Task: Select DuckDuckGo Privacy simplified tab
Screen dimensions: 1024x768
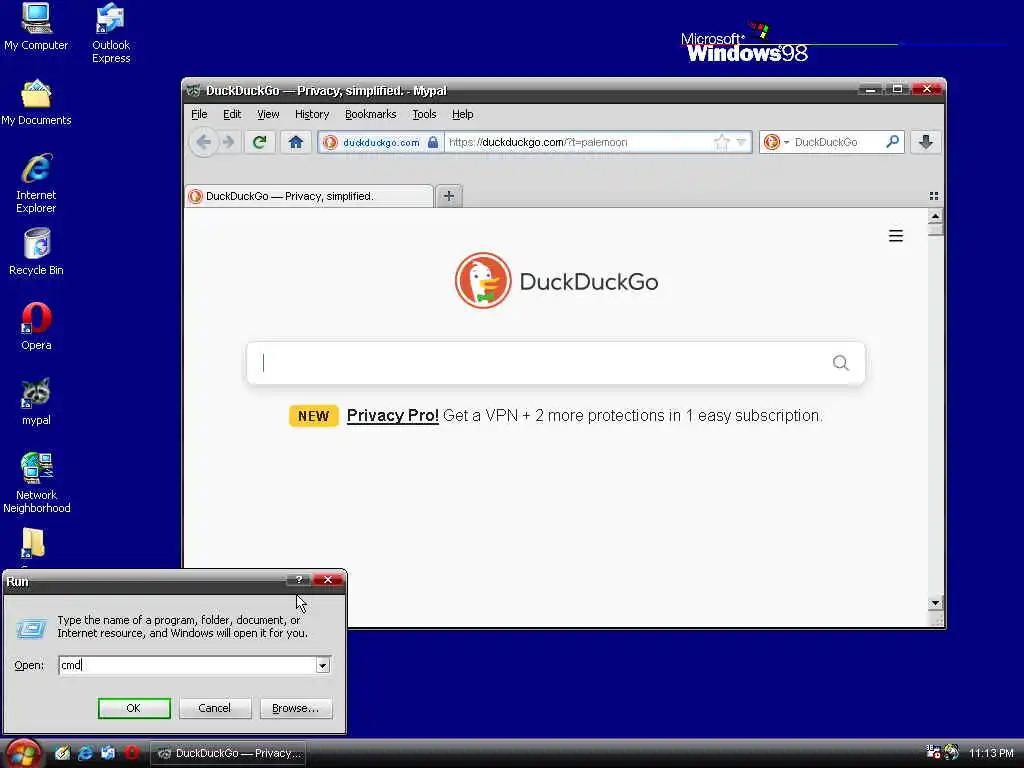Action: coord(309,196)
